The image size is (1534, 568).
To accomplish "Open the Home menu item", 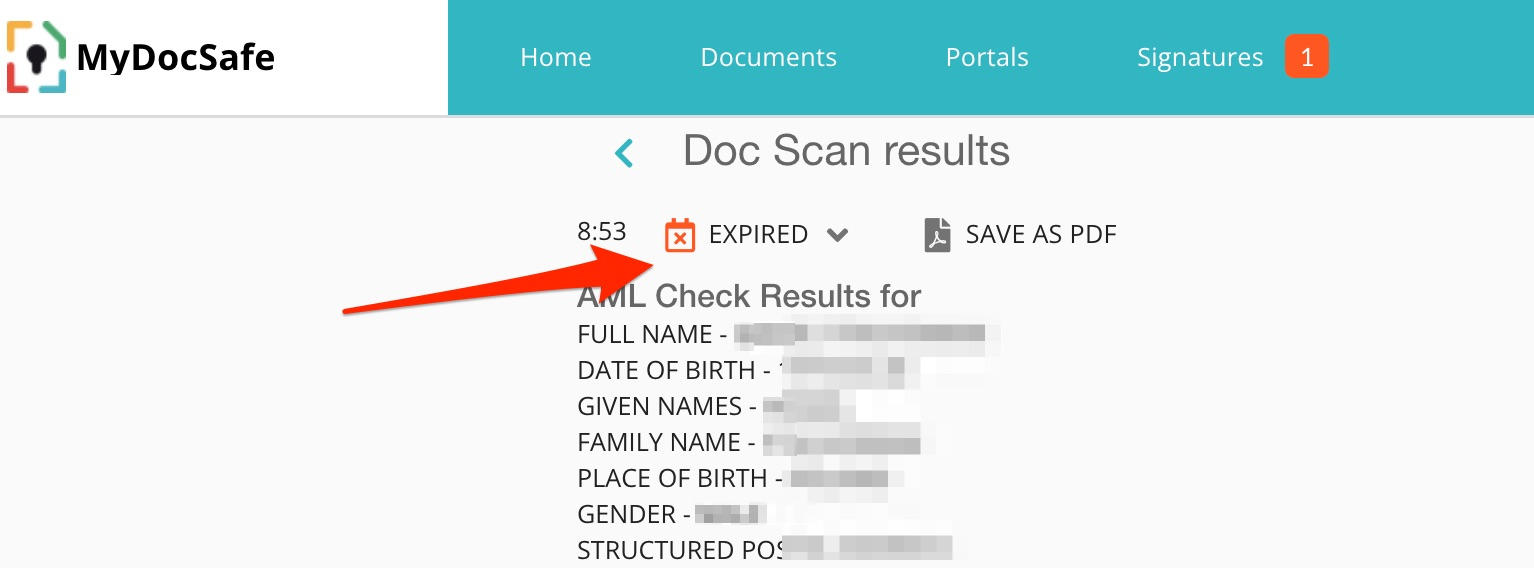I will click(556, 57).
